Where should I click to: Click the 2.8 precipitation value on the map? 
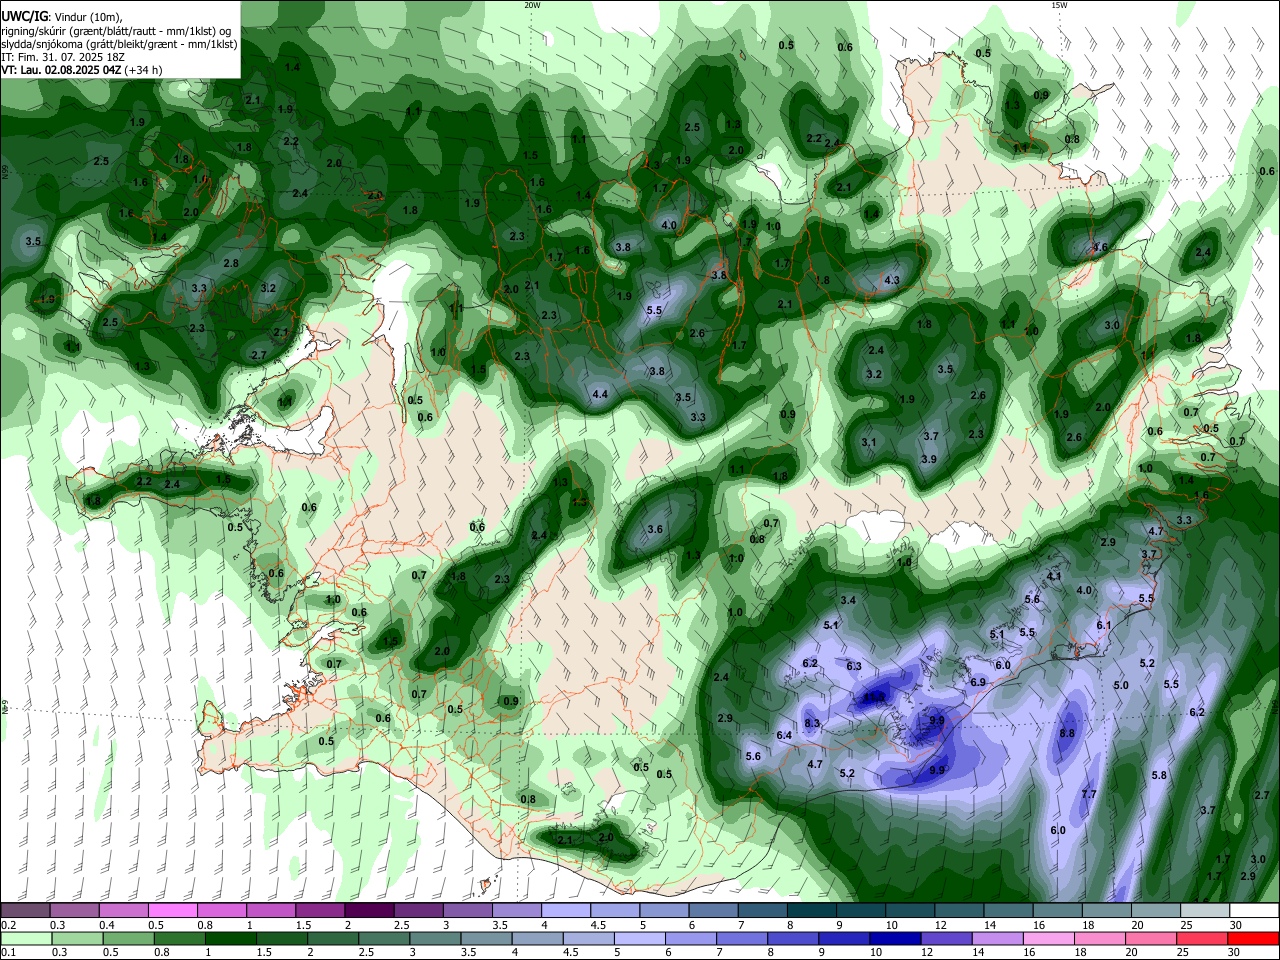pos(231,263)
